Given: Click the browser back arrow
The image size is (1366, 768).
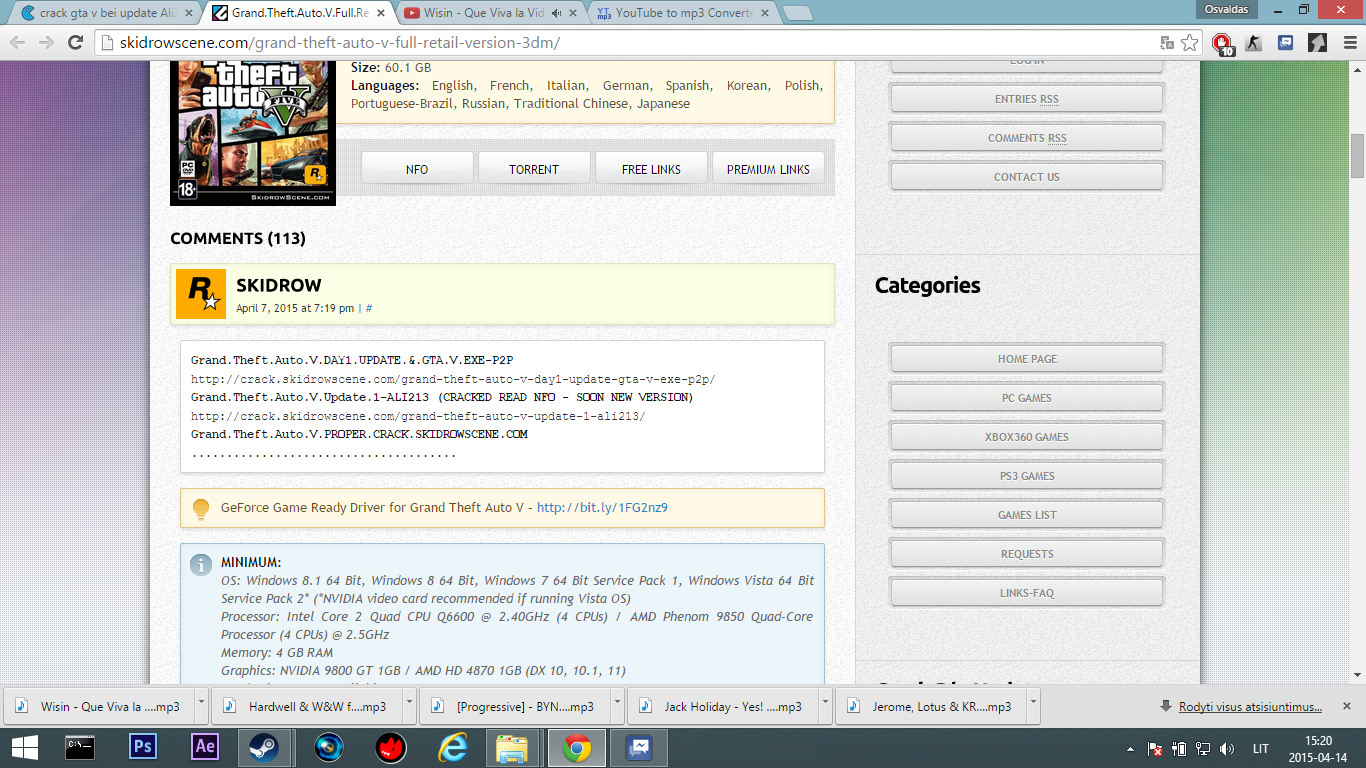Looking at the screenshot, I should tap(18, 42).
